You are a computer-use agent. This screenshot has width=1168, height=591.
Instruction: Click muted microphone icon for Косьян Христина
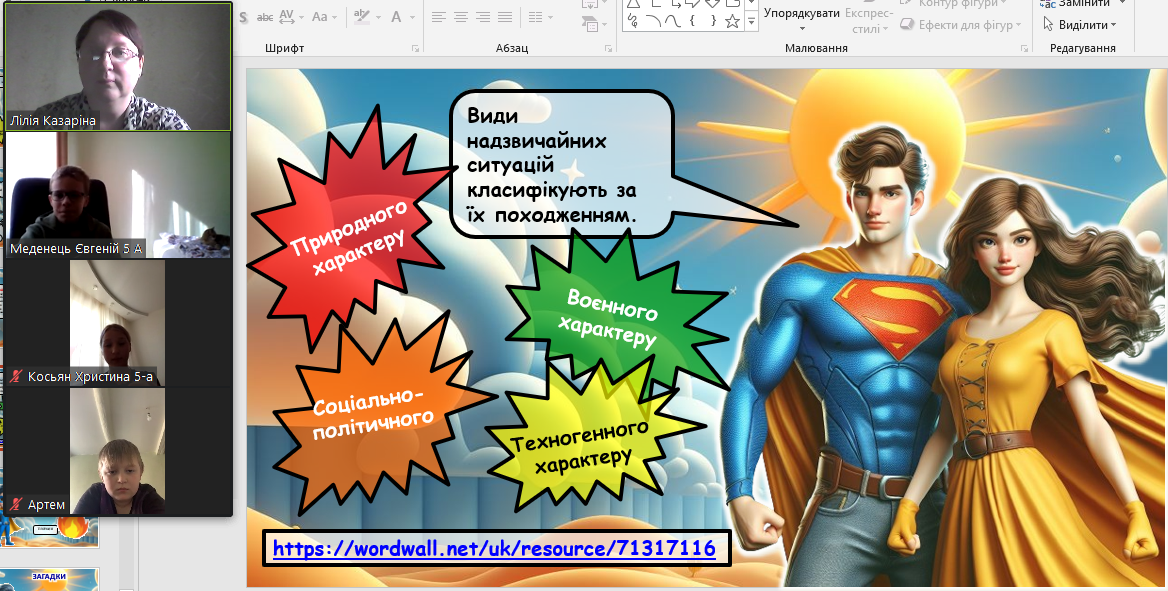[x=16, y=376]
